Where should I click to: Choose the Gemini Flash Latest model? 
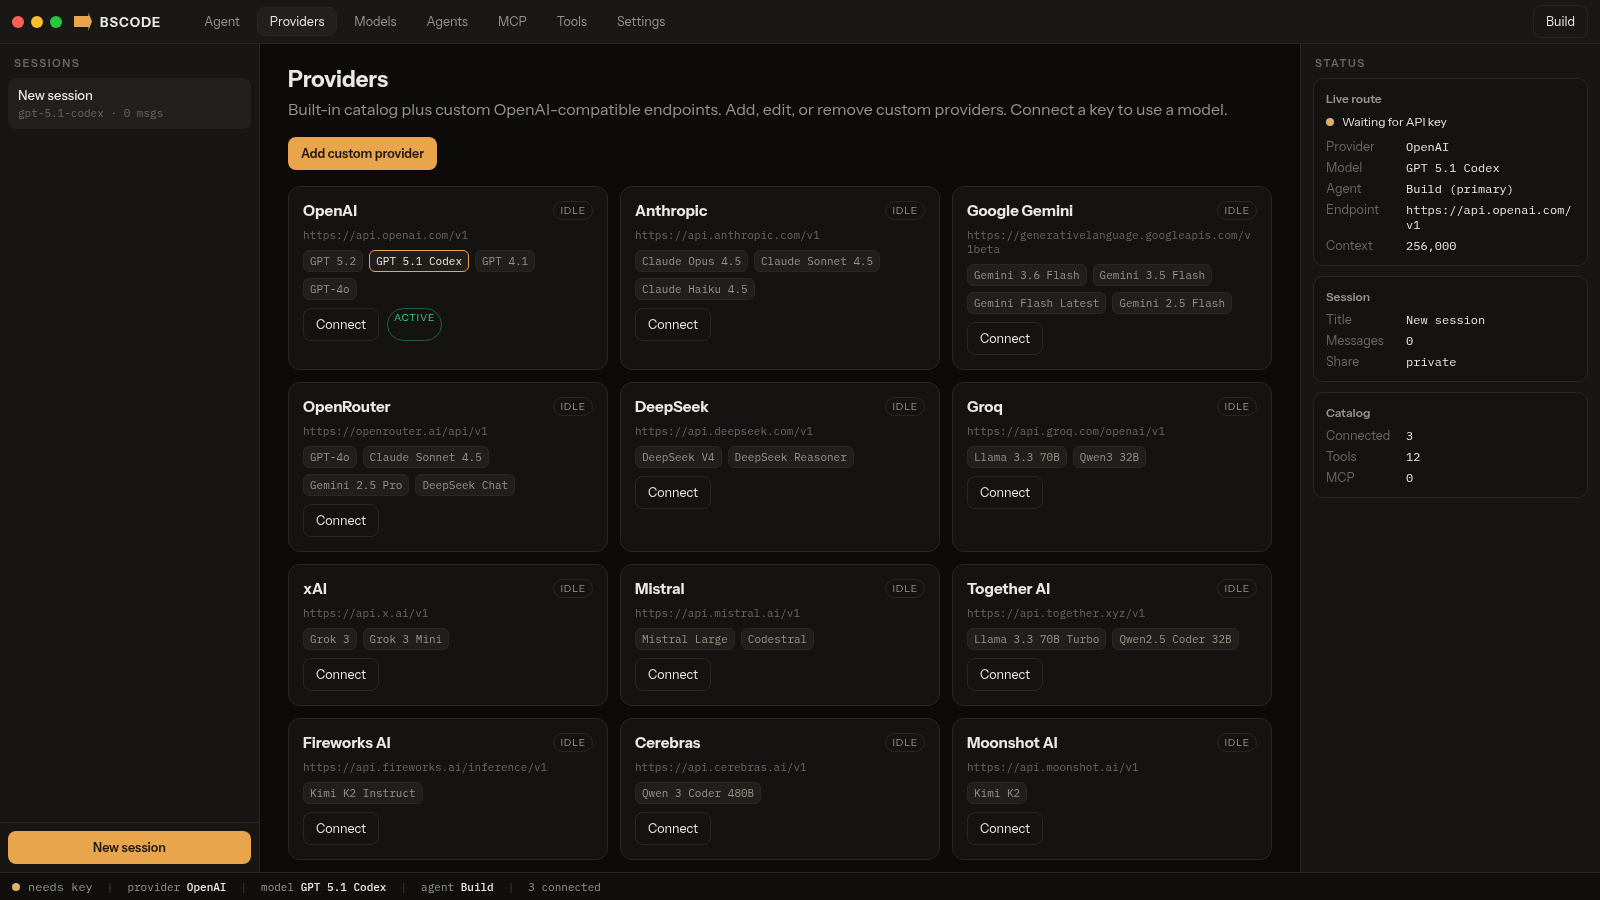tap(1037, 303)
